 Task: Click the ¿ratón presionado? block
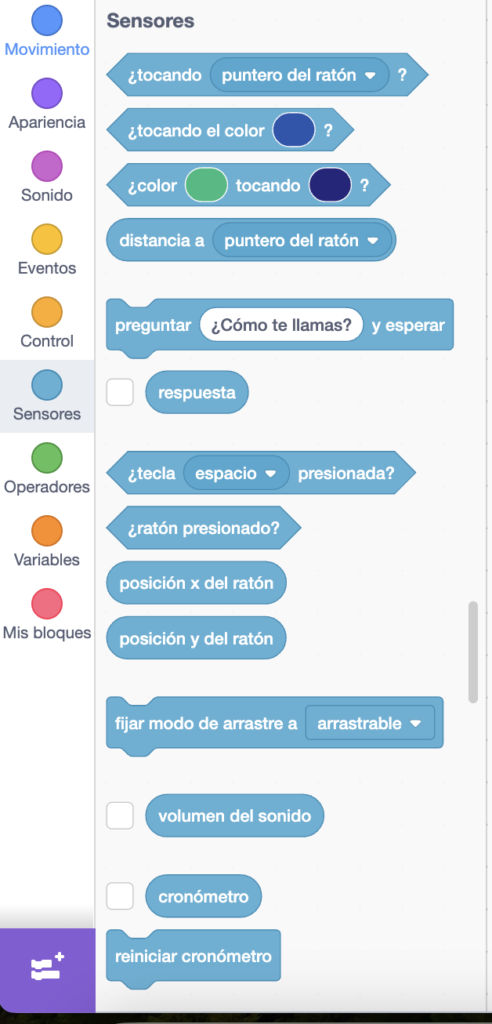tap(203, 528)
